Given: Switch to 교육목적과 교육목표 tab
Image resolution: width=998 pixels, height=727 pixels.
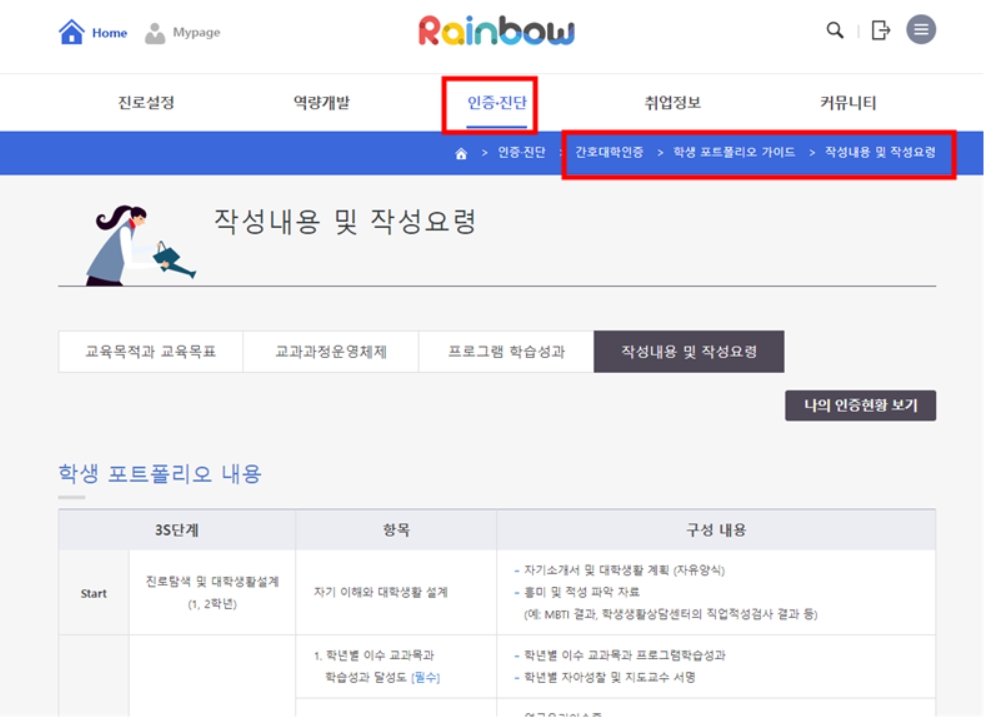Looking at the screenshot, I should point(150,352).
